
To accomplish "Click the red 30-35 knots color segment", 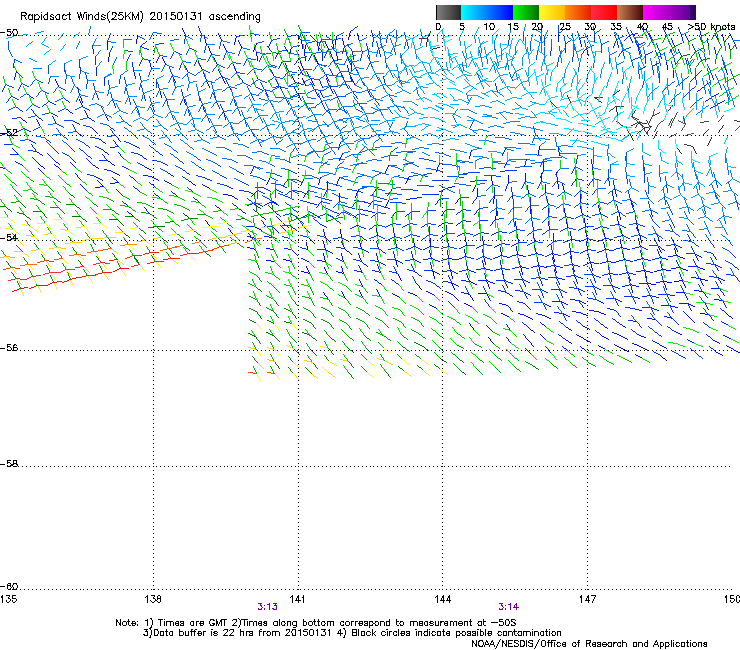I will tap(604, 12).
